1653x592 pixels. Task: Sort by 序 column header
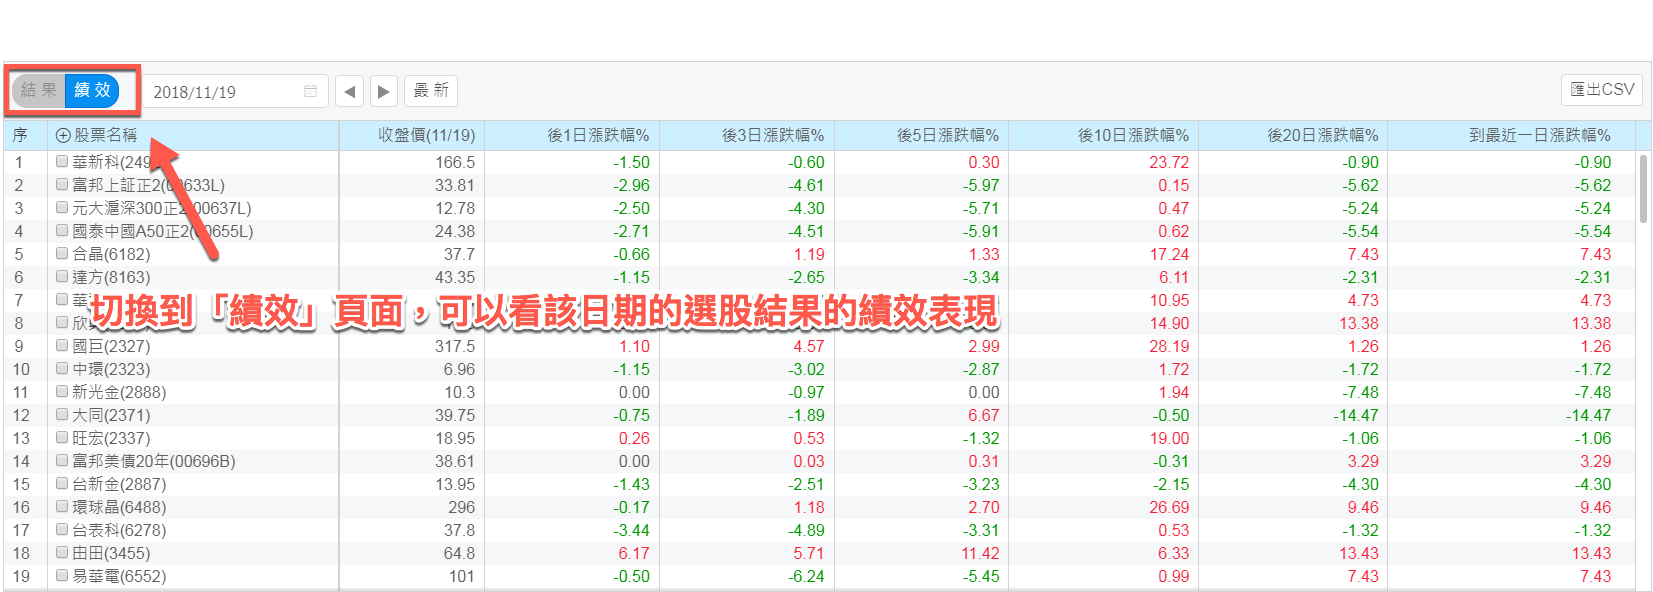(x=24, y=136)
